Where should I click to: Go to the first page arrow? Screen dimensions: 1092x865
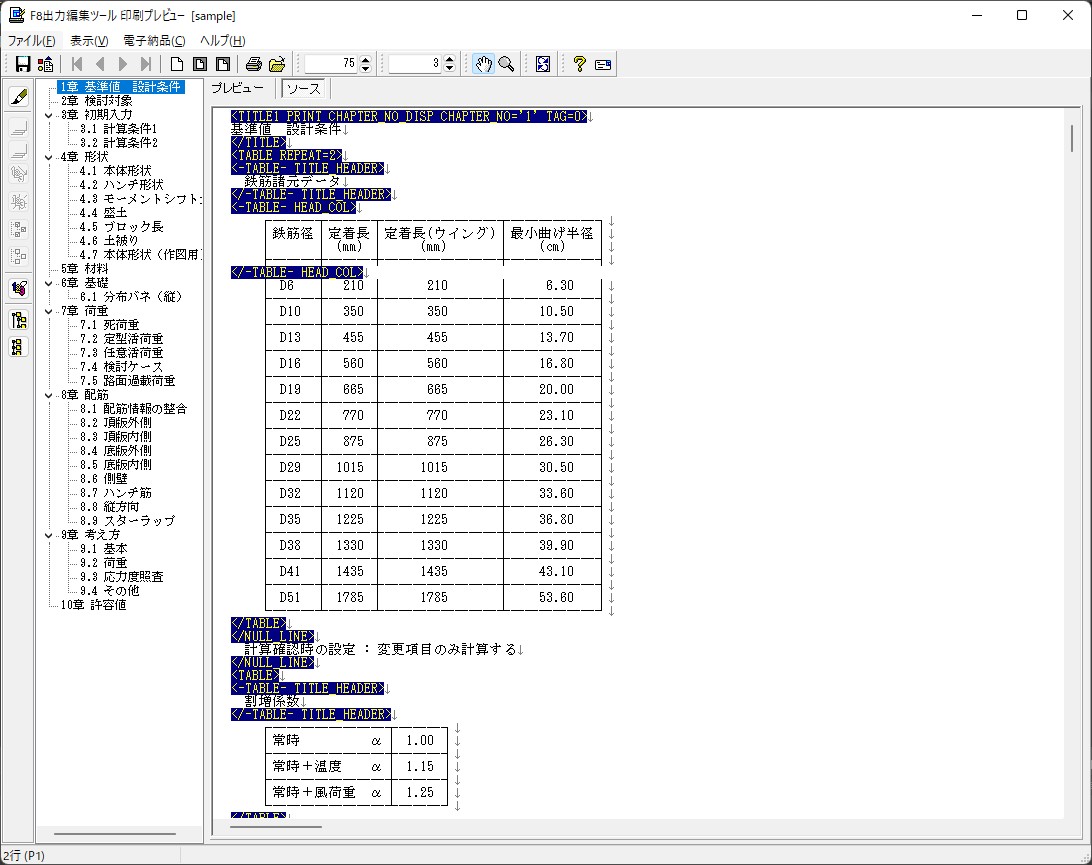77,64
